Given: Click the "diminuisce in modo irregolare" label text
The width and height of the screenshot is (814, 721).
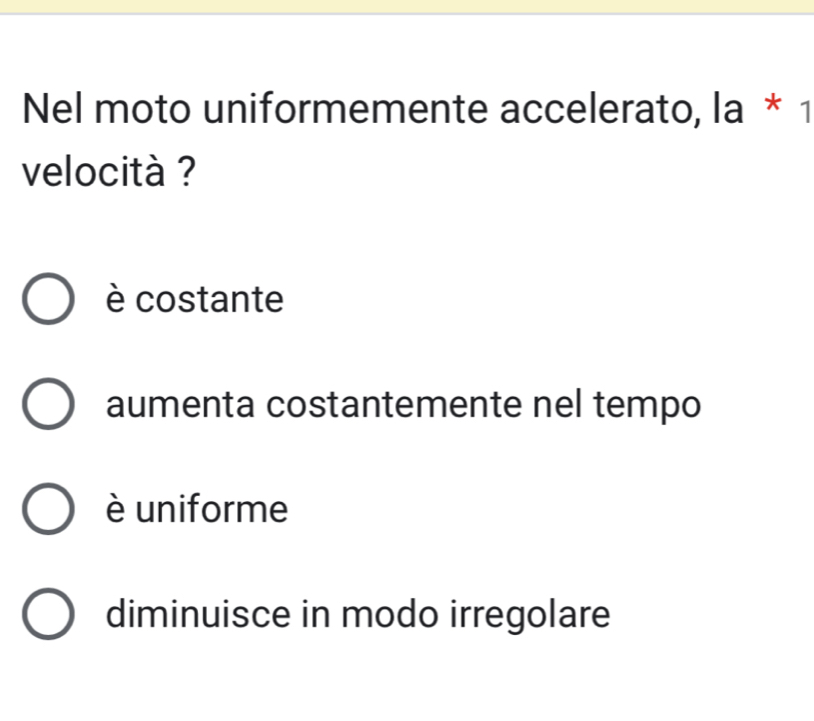Looking at the screenshot, I should coord(358,613).
